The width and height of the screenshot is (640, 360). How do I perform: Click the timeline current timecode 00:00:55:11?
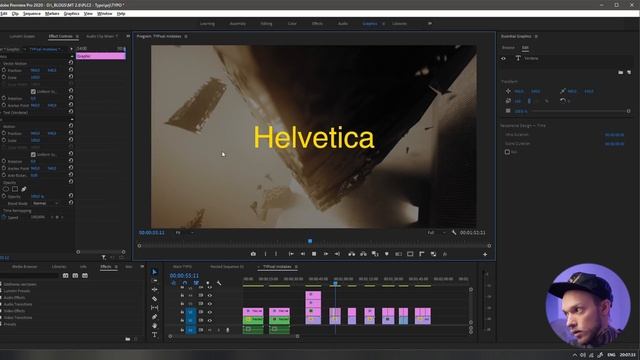coord(184,276)
